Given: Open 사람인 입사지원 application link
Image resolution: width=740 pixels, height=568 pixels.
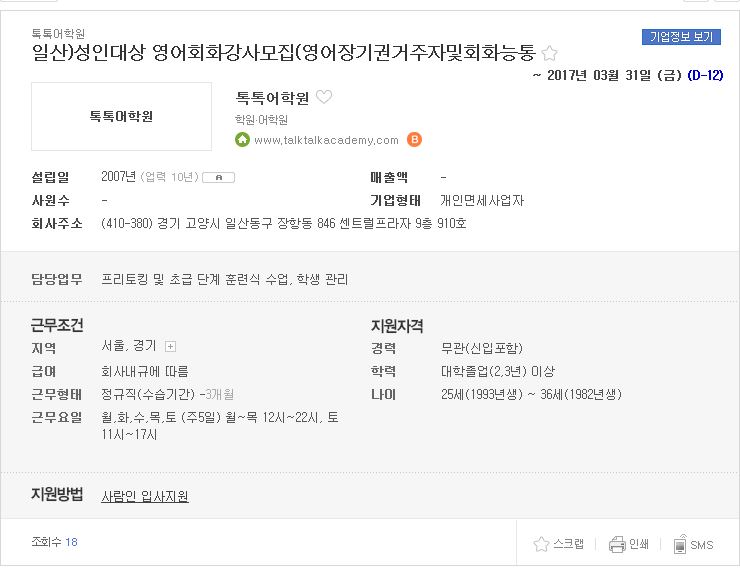Looking at the screenshot, I should pyautogui.click(x=145, y=496).
